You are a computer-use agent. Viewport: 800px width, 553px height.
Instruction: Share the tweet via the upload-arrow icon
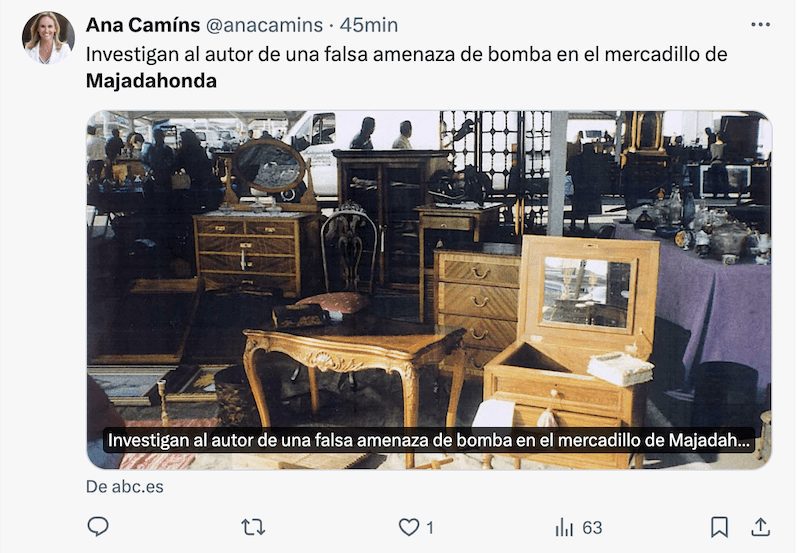tap(760, 527)
